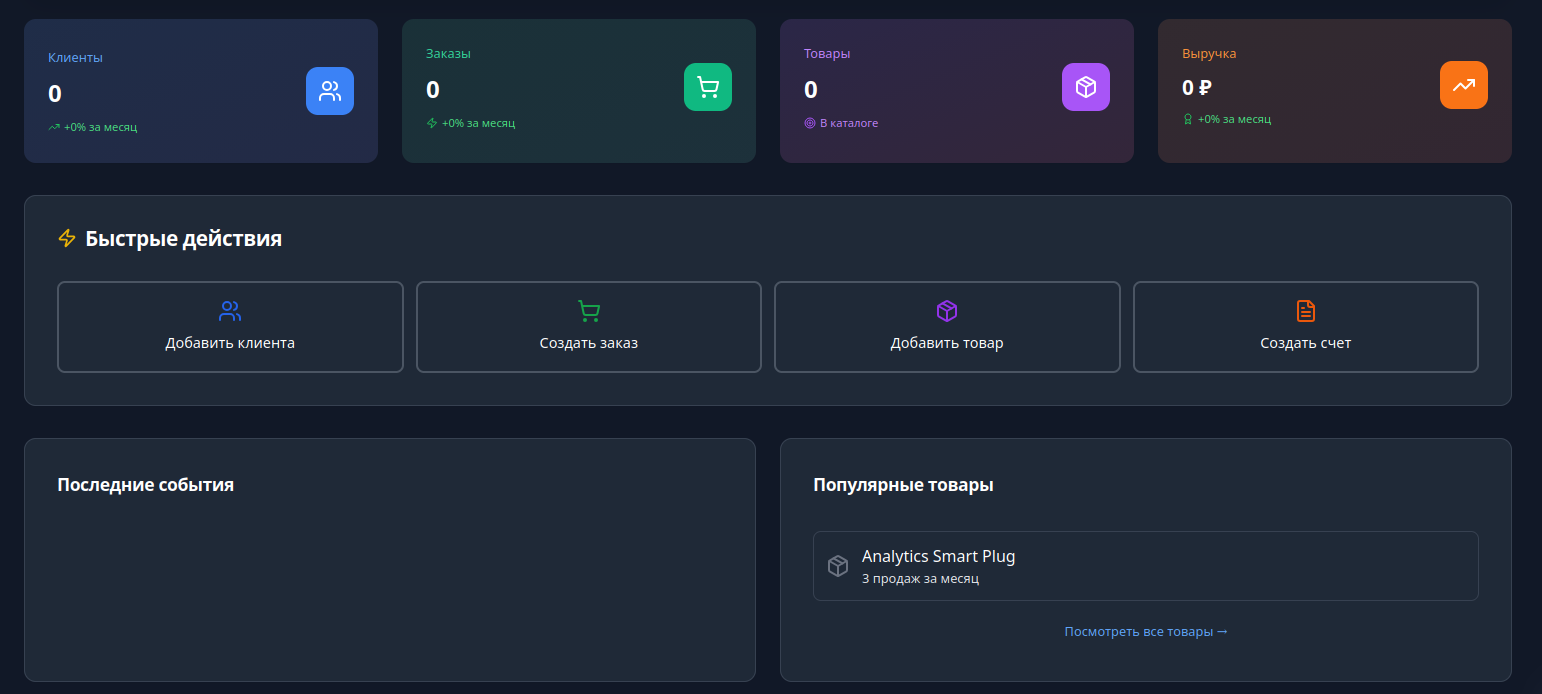Click the growth icon beside +0% за месяц on Клиенты
Image resolution: width=1542 pixels, height=694 pixels.
53,127
